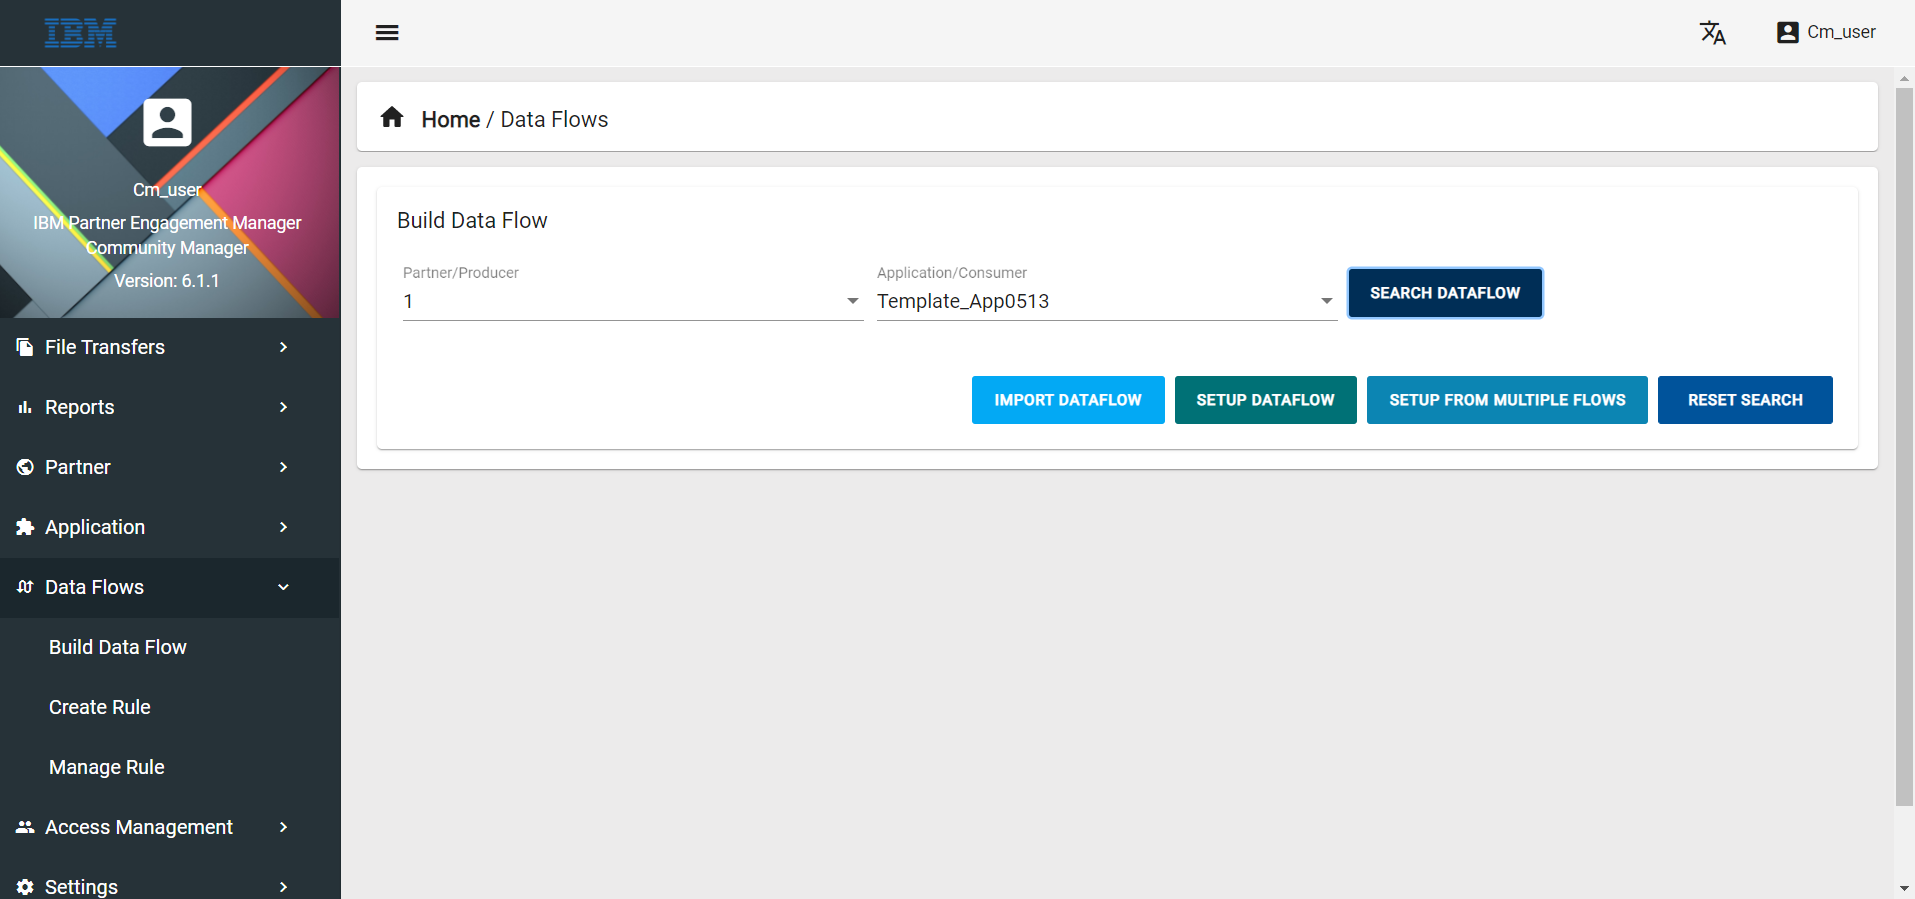Expand the Settings chevron
The width and height of the screenshot is (1915, 899).
coord(283,887)
